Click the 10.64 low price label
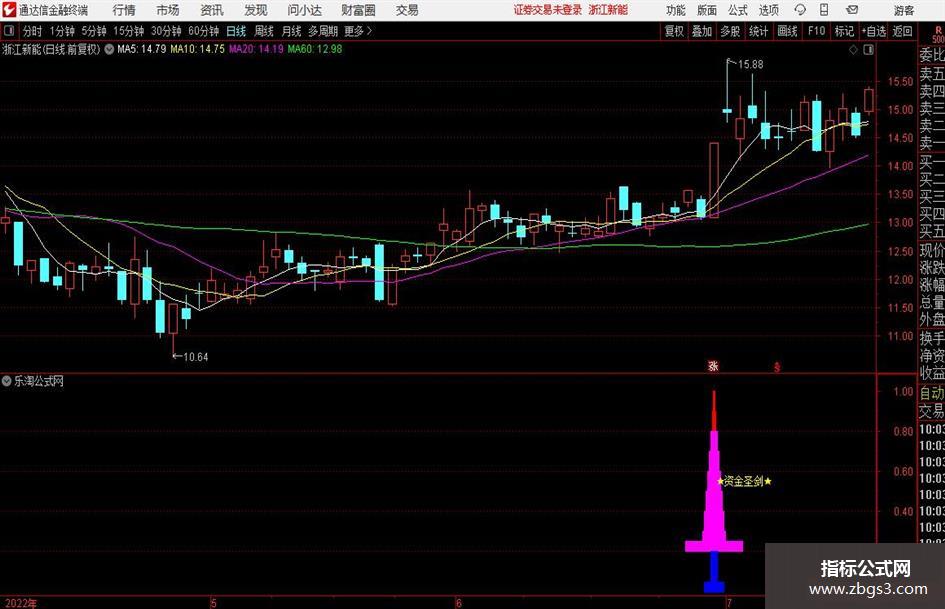Image resolution: width=945 pixels, height=609 pixels. pos(196,357)
